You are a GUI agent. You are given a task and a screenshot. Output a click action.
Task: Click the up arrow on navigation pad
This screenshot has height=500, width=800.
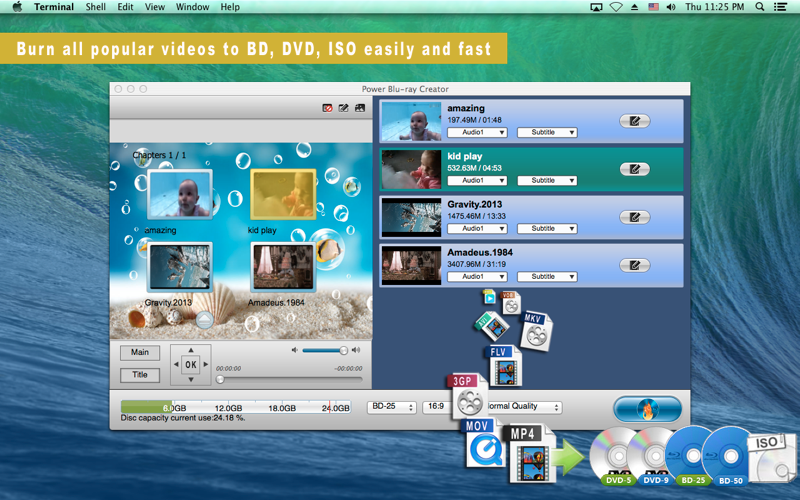(x=191, y=350)
